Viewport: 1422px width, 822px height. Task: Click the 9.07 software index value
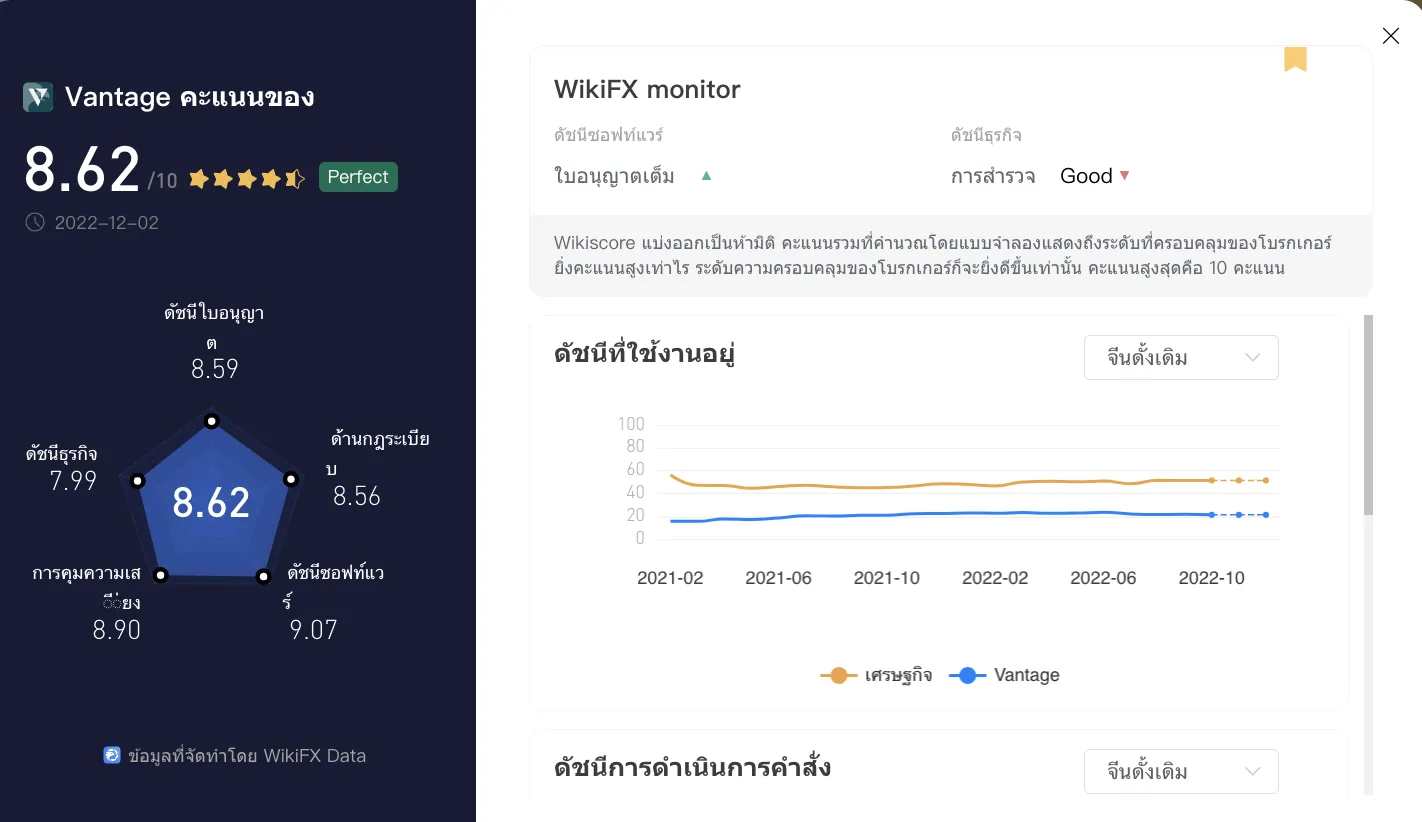click(x=314, y=630)
